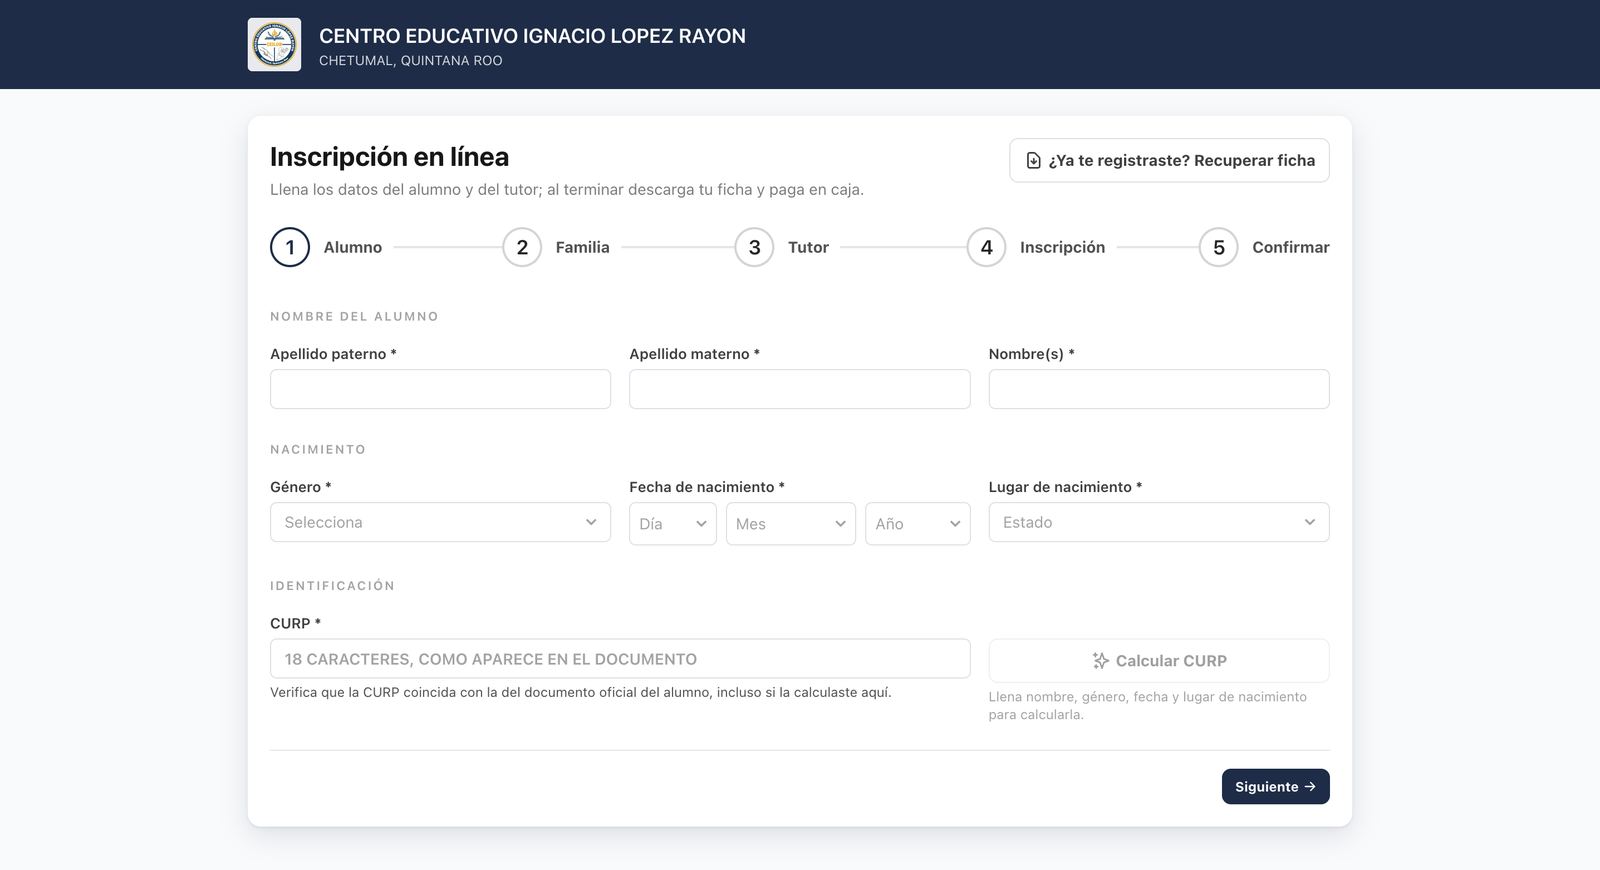This screenshot has height=870, width=1600.
Task: Click the sparkle icon on Calcular CURP
Action: pos(1101,661)
